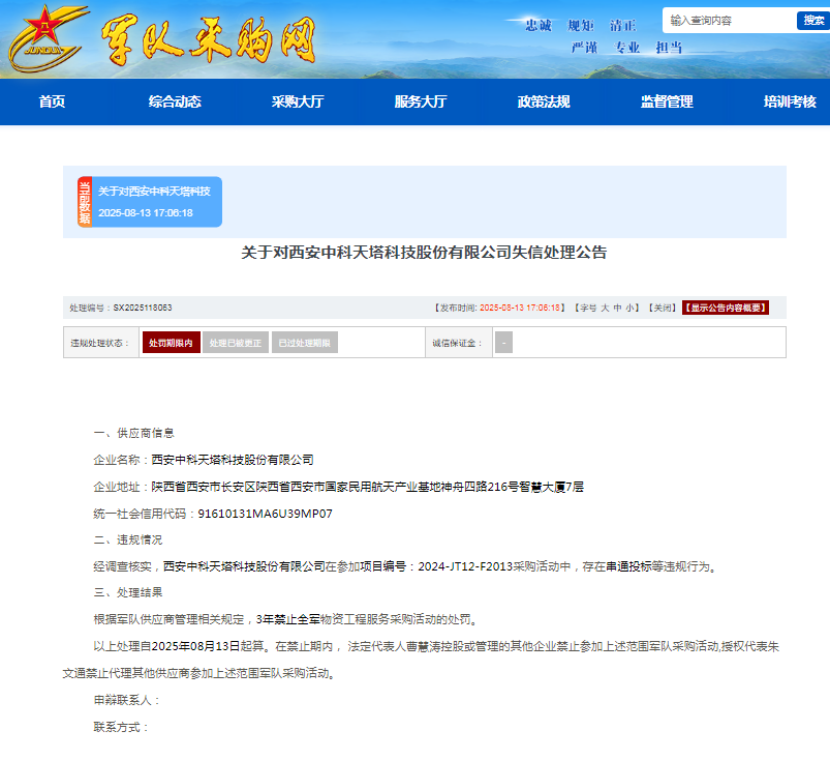Click the date 2025-08-13 17:06:18 in the blue tab
The height and width of the screenshot is (760, 830).
click(x=146, y=213)
